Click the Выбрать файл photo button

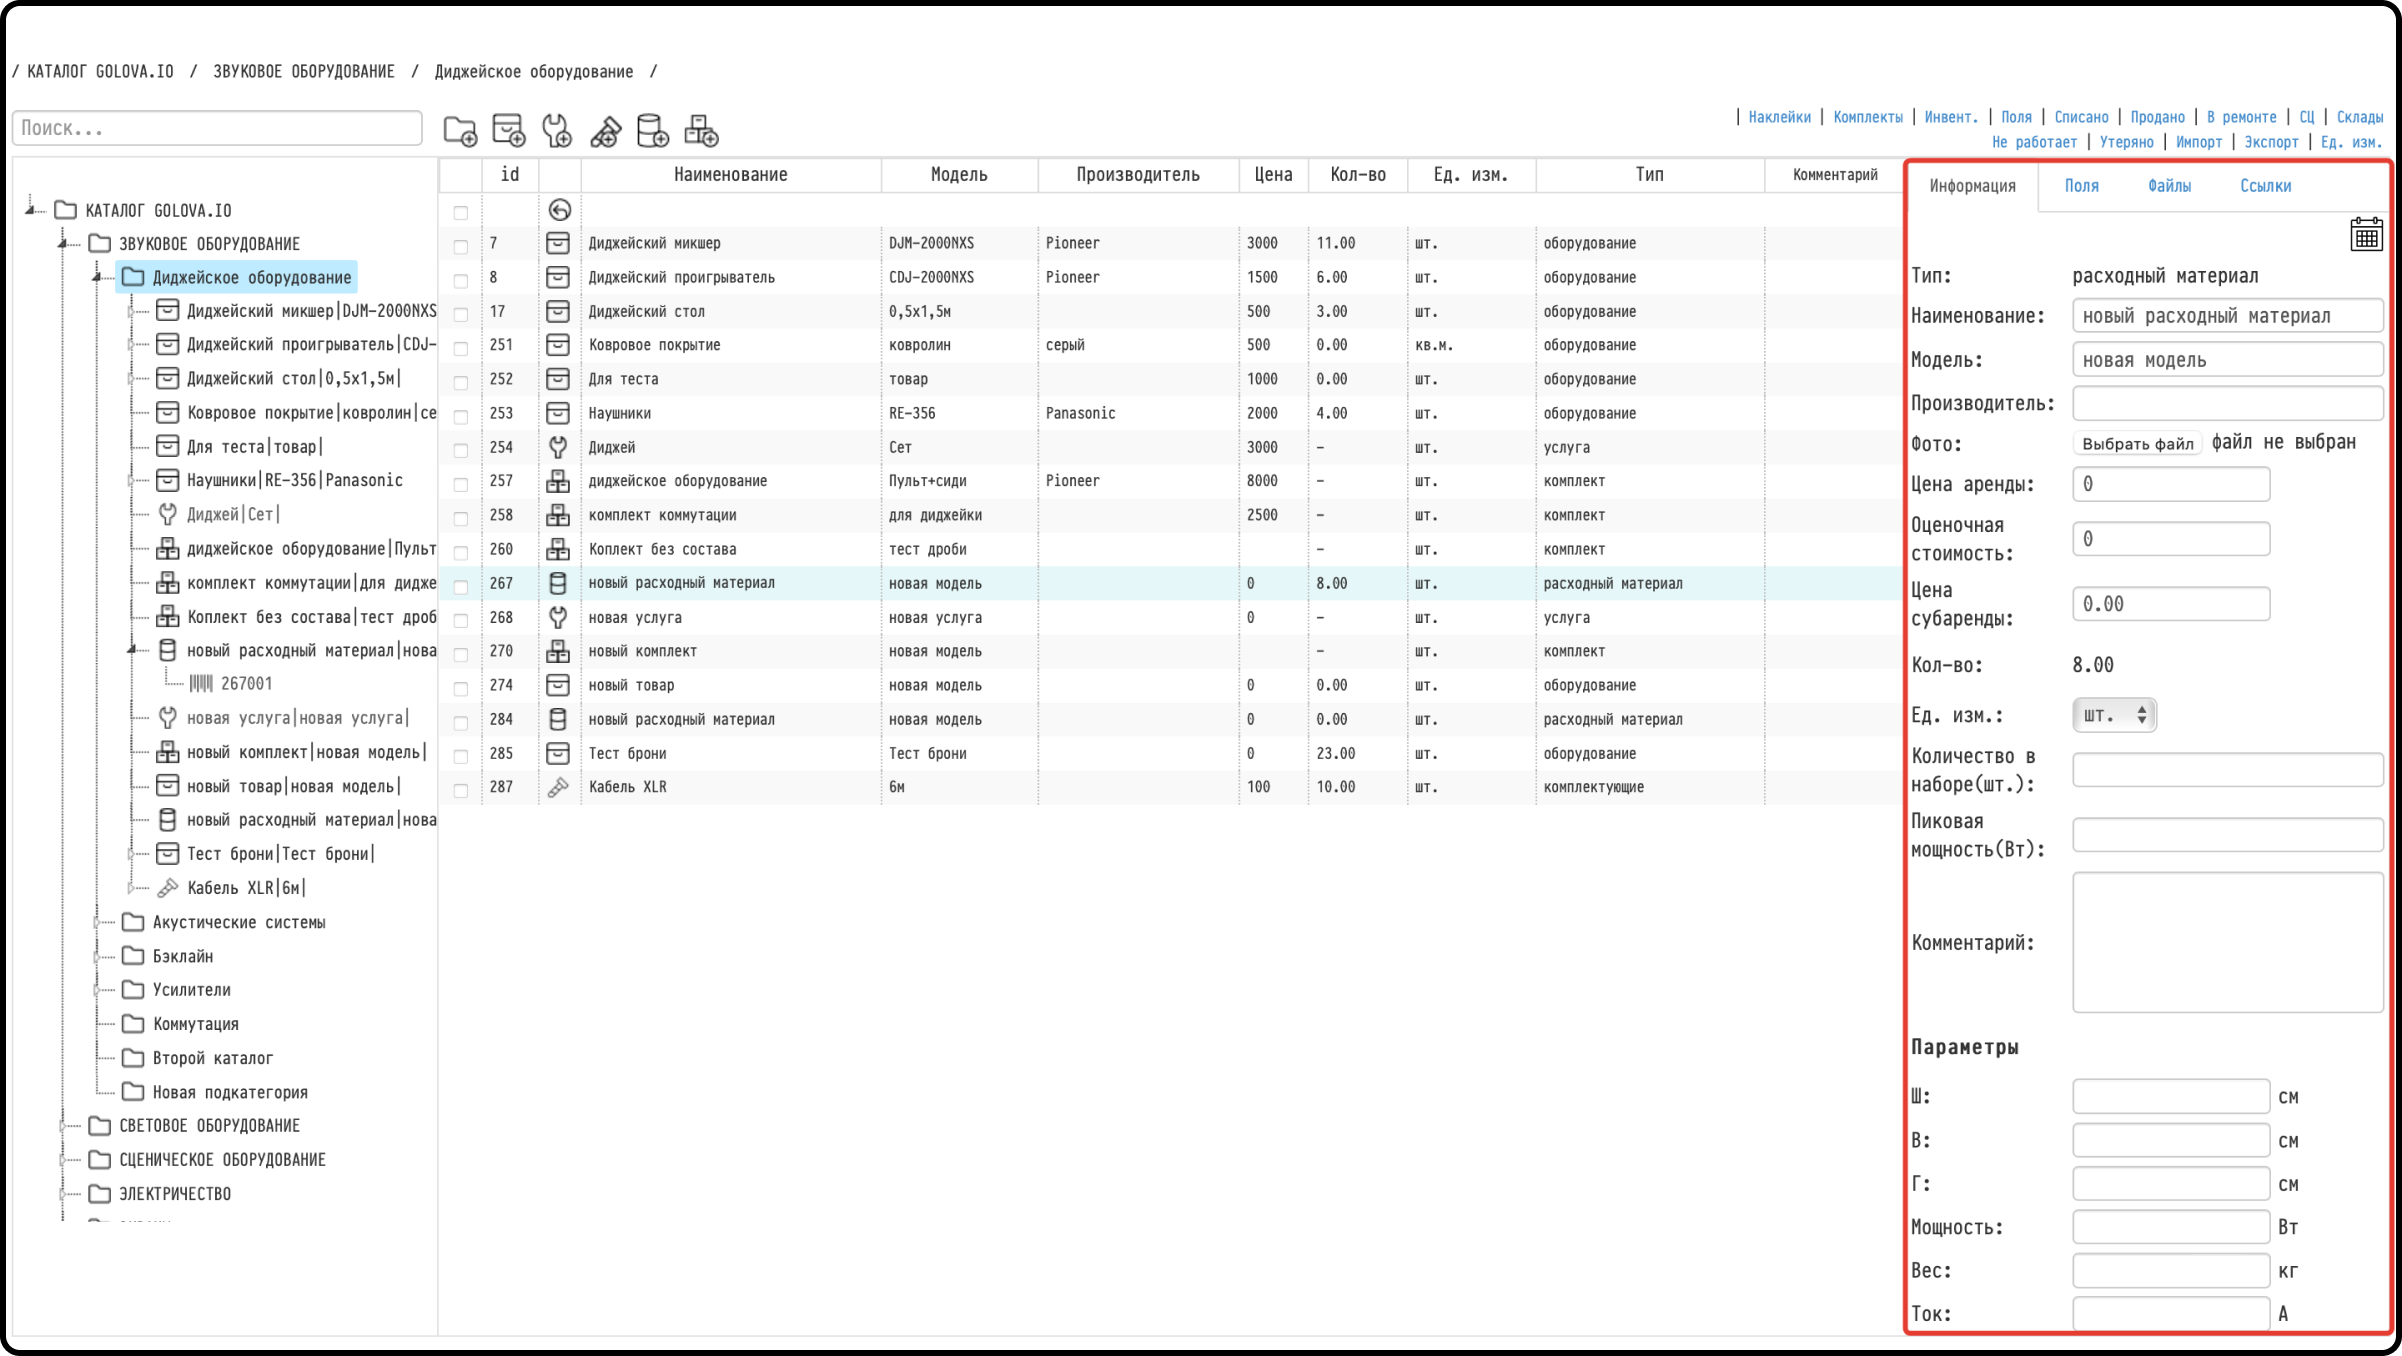point(2137,444)
